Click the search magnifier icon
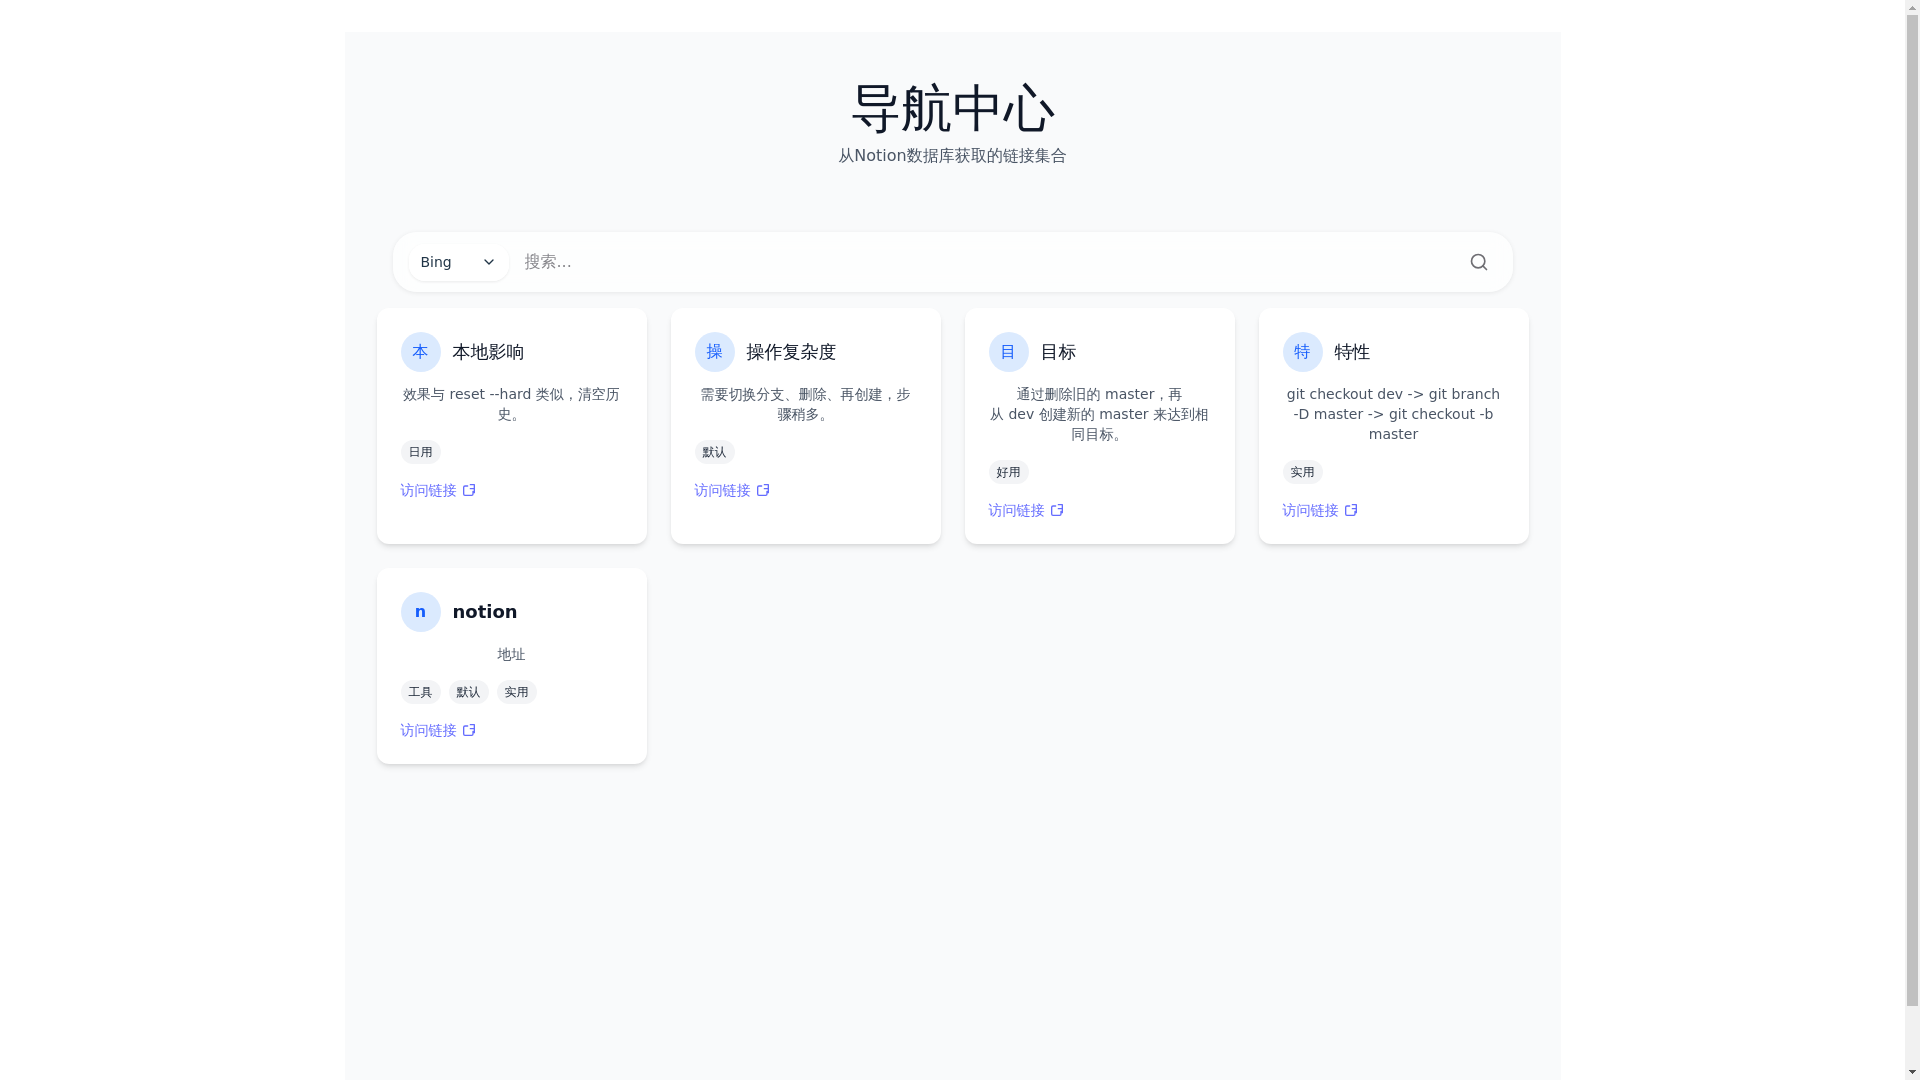1920x1080 pixels. (x=1478, y=262)
